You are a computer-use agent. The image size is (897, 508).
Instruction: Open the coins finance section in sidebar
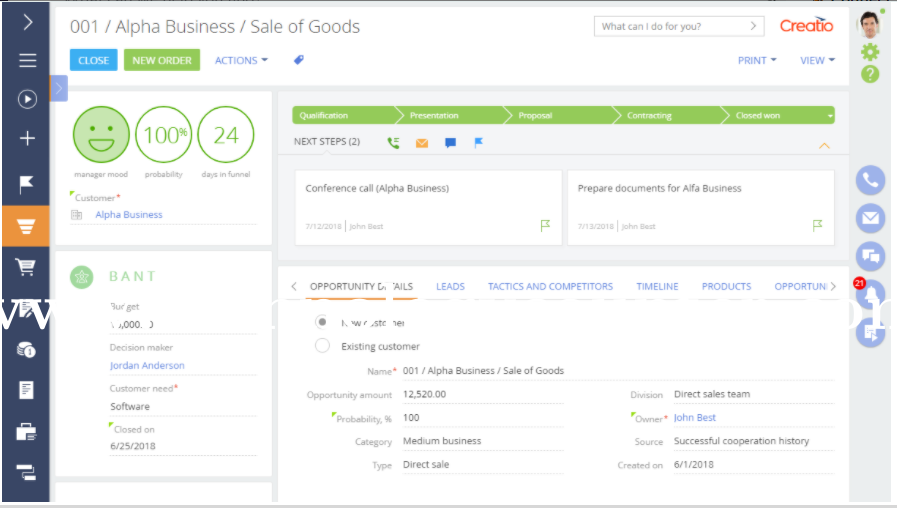click(x=26, y=350)
